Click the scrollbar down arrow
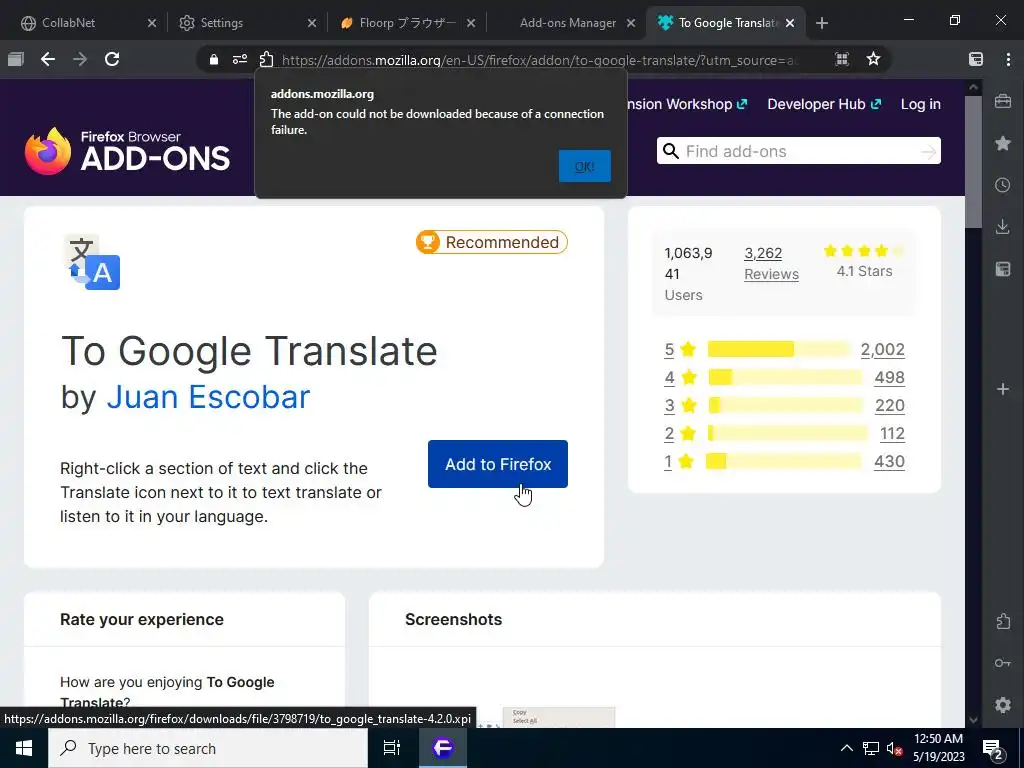The height and width of the screenshot is (768, 1024). click(973, 720)
